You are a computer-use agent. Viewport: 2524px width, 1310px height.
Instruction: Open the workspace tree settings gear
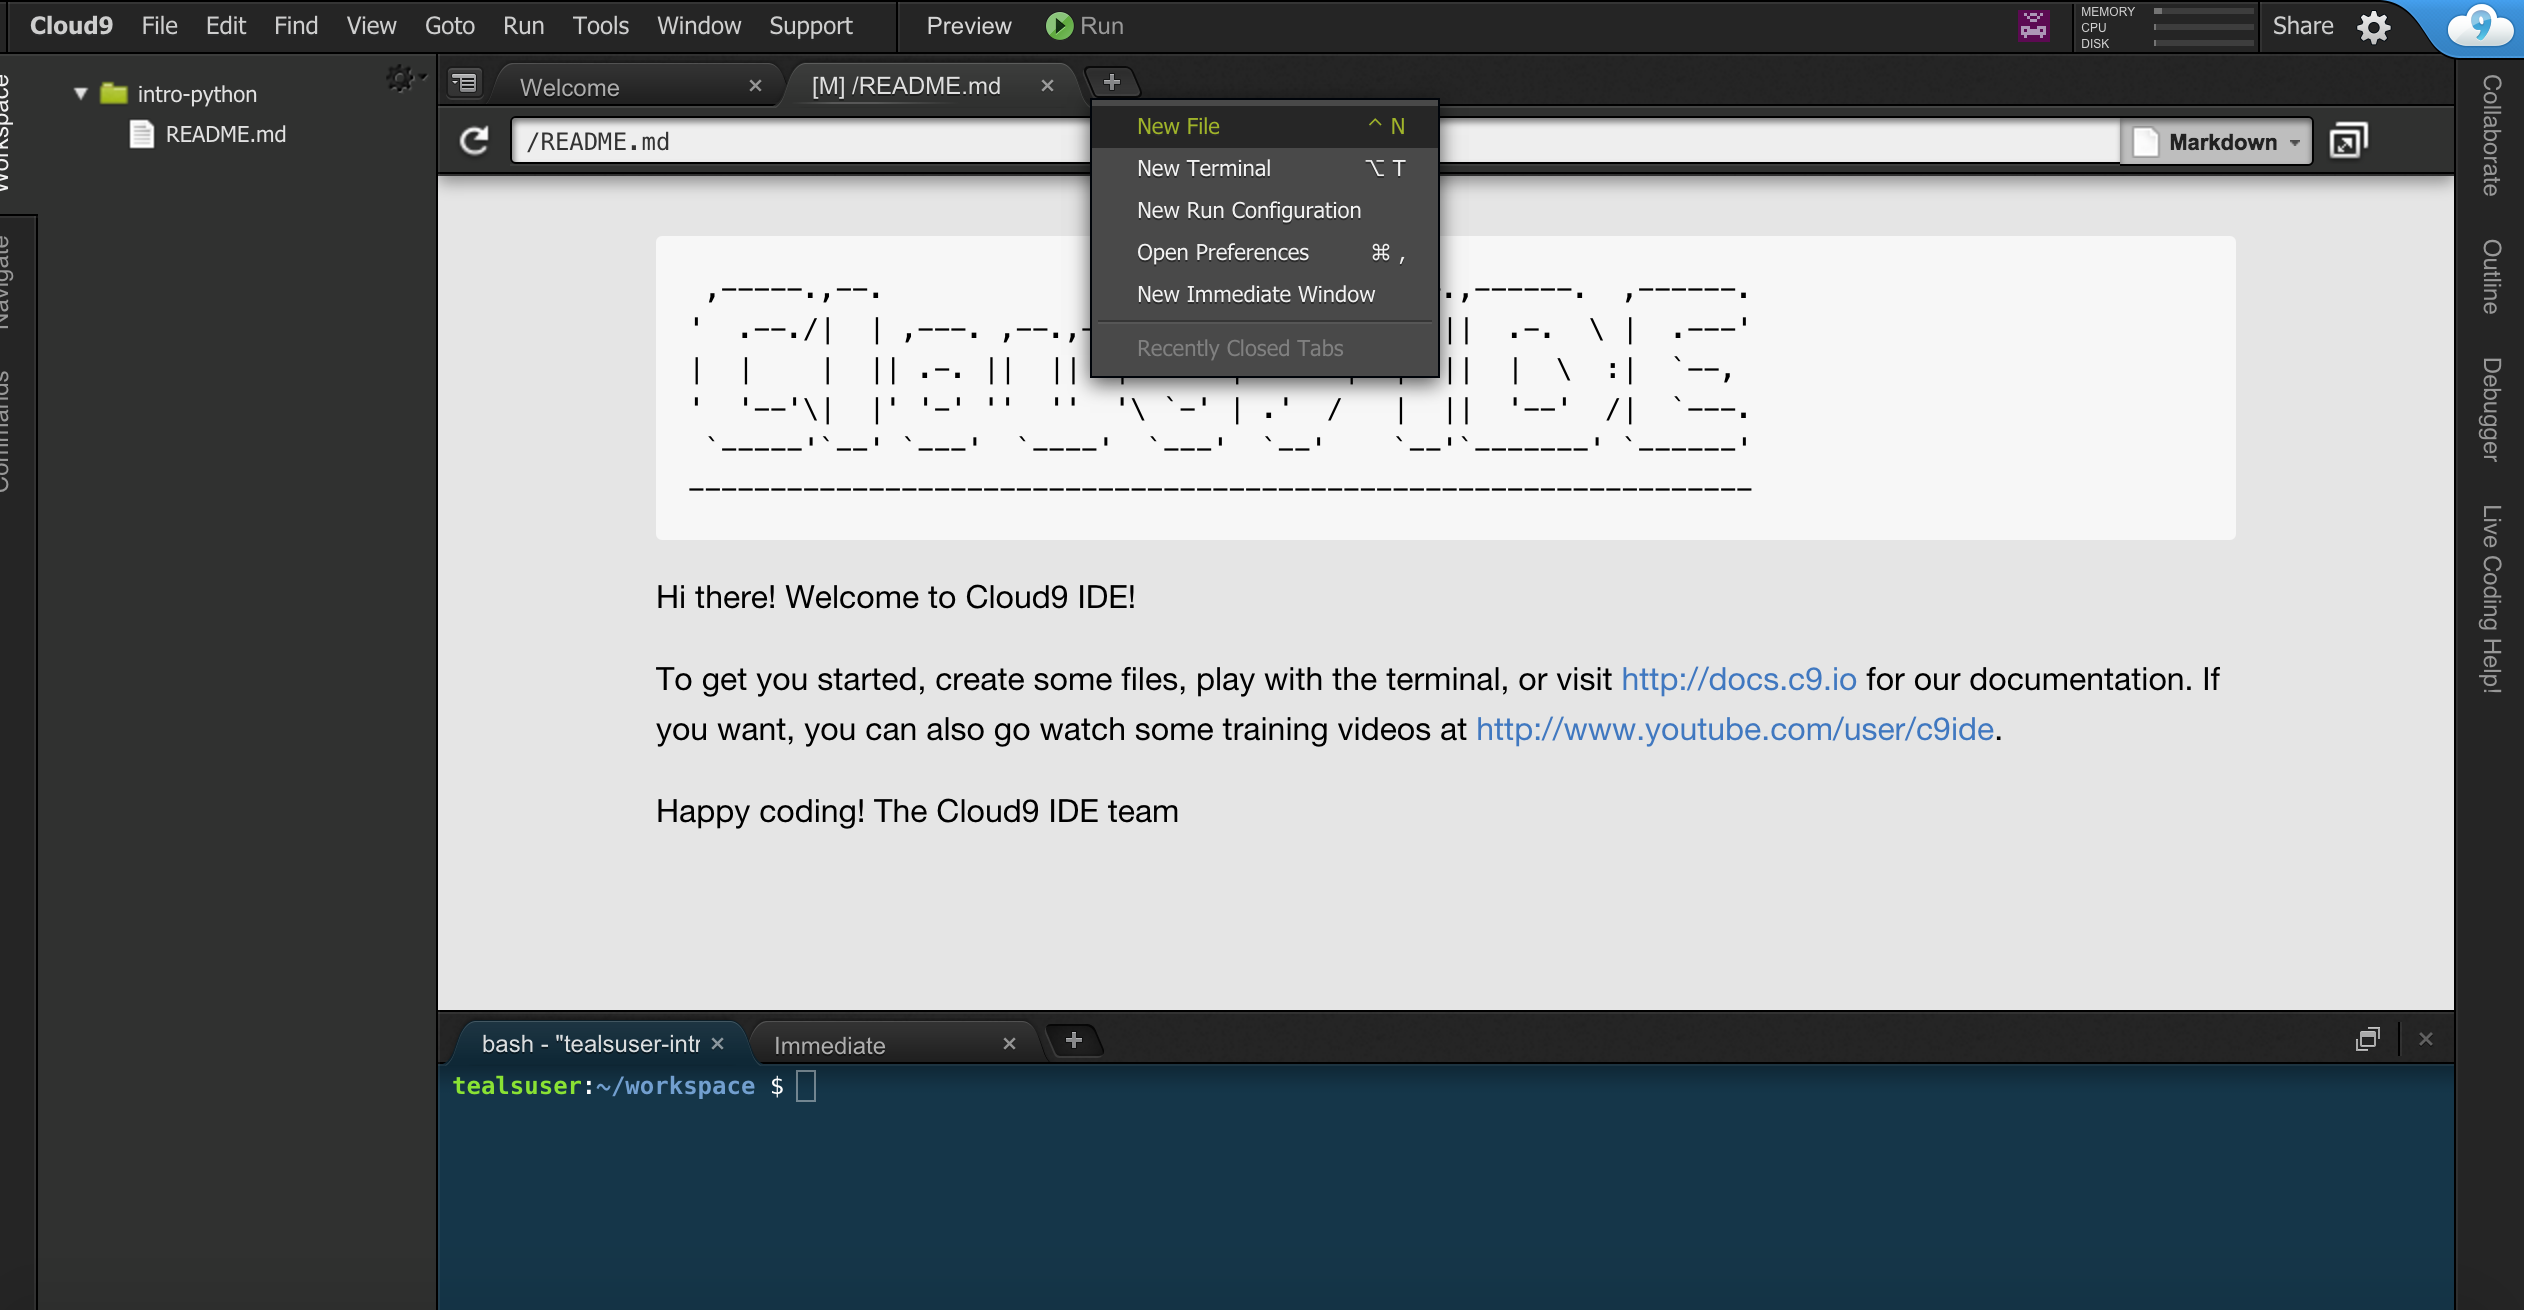tap(402, 79)
